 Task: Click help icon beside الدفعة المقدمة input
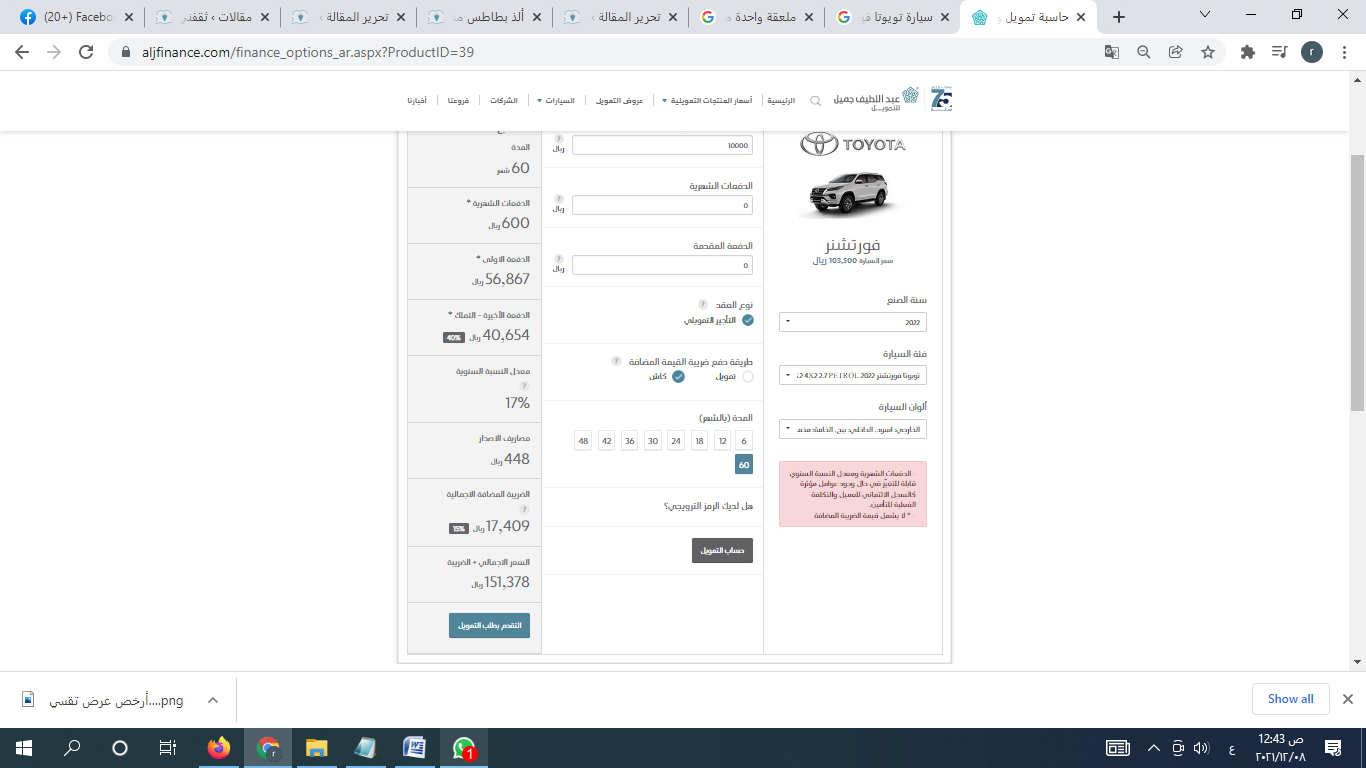558,259
